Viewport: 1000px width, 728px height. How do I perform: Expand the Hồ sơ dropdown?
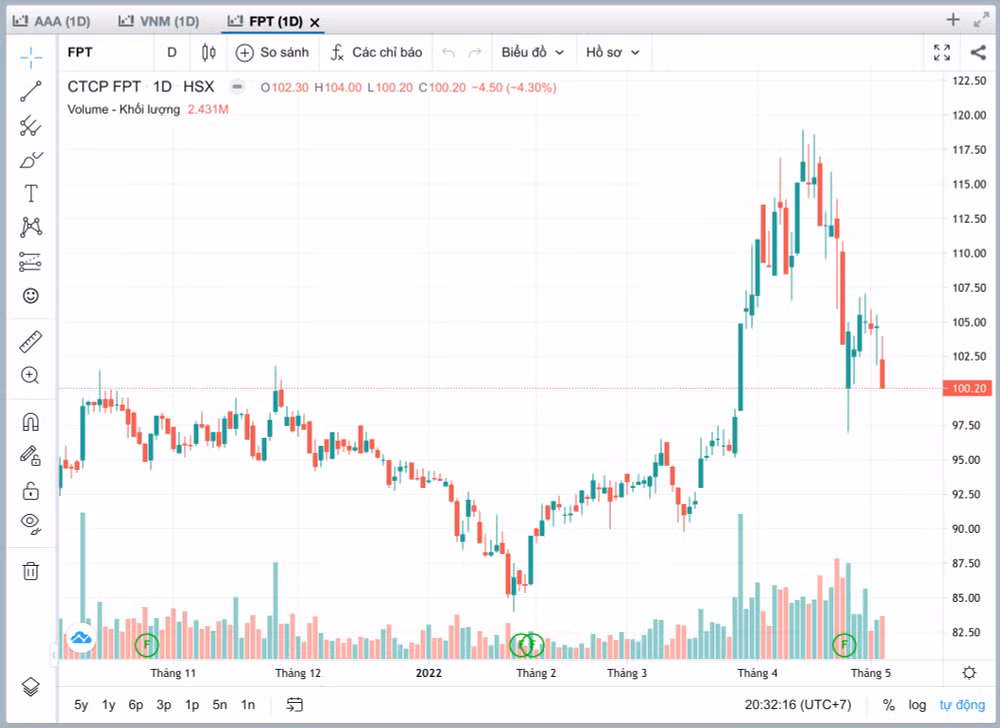612,52
